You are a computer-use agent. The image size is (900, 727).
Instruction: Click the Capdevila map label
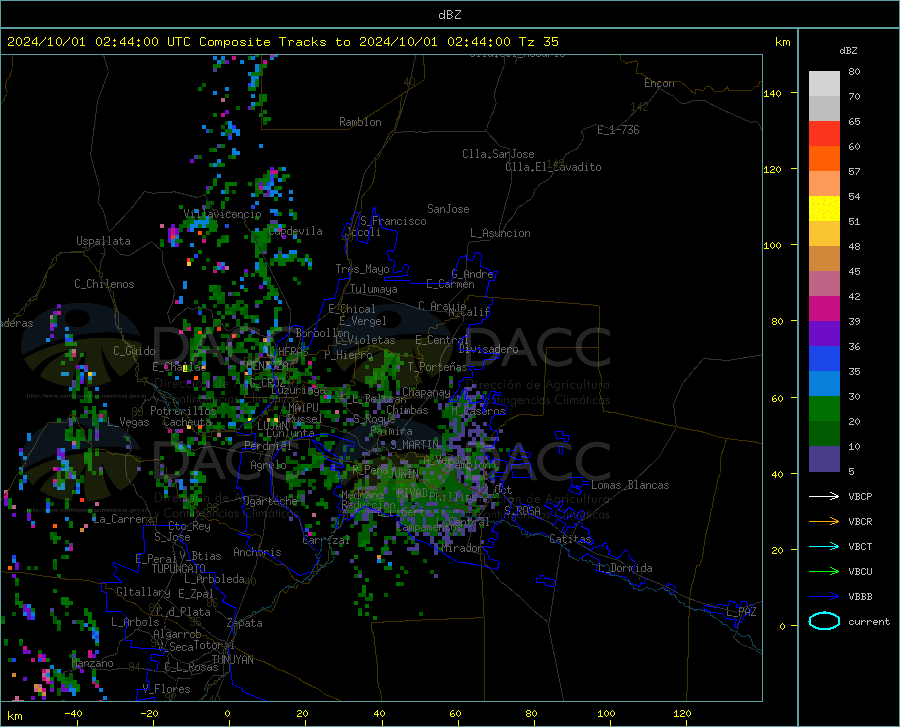tap(295, 231)
